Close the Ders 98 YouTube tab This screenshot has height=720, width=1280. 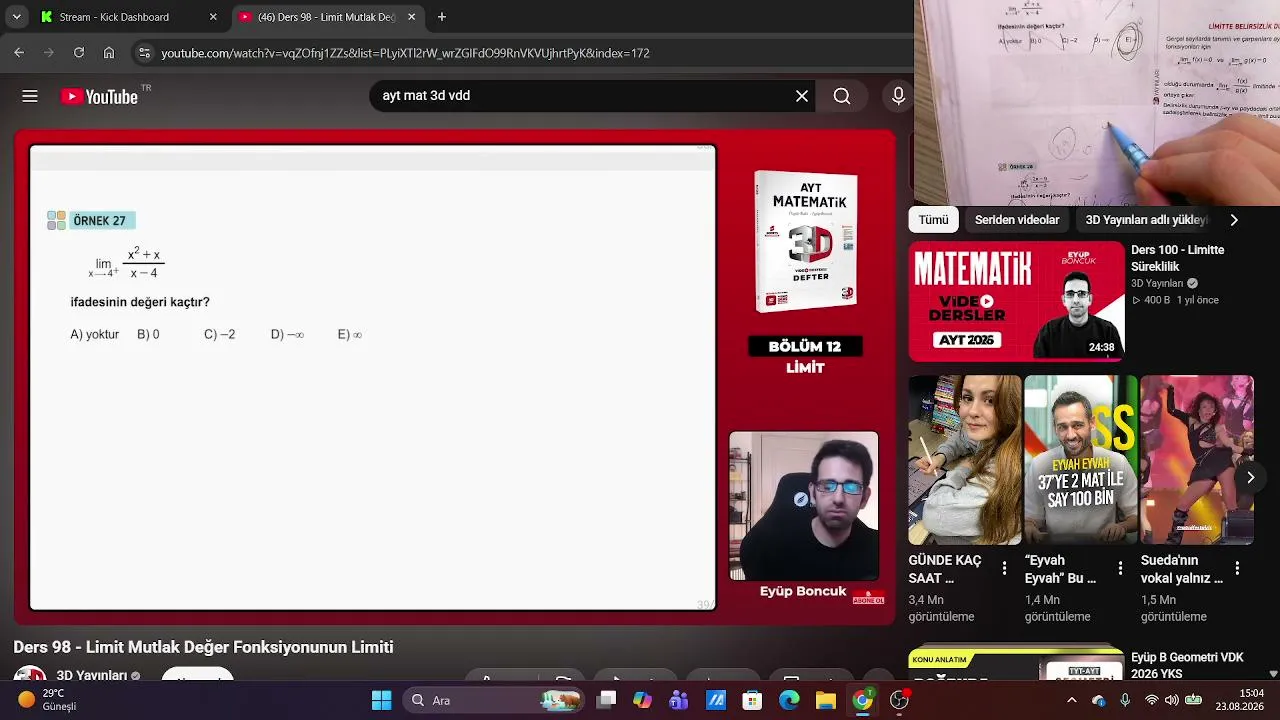click(x=411, y=17)
